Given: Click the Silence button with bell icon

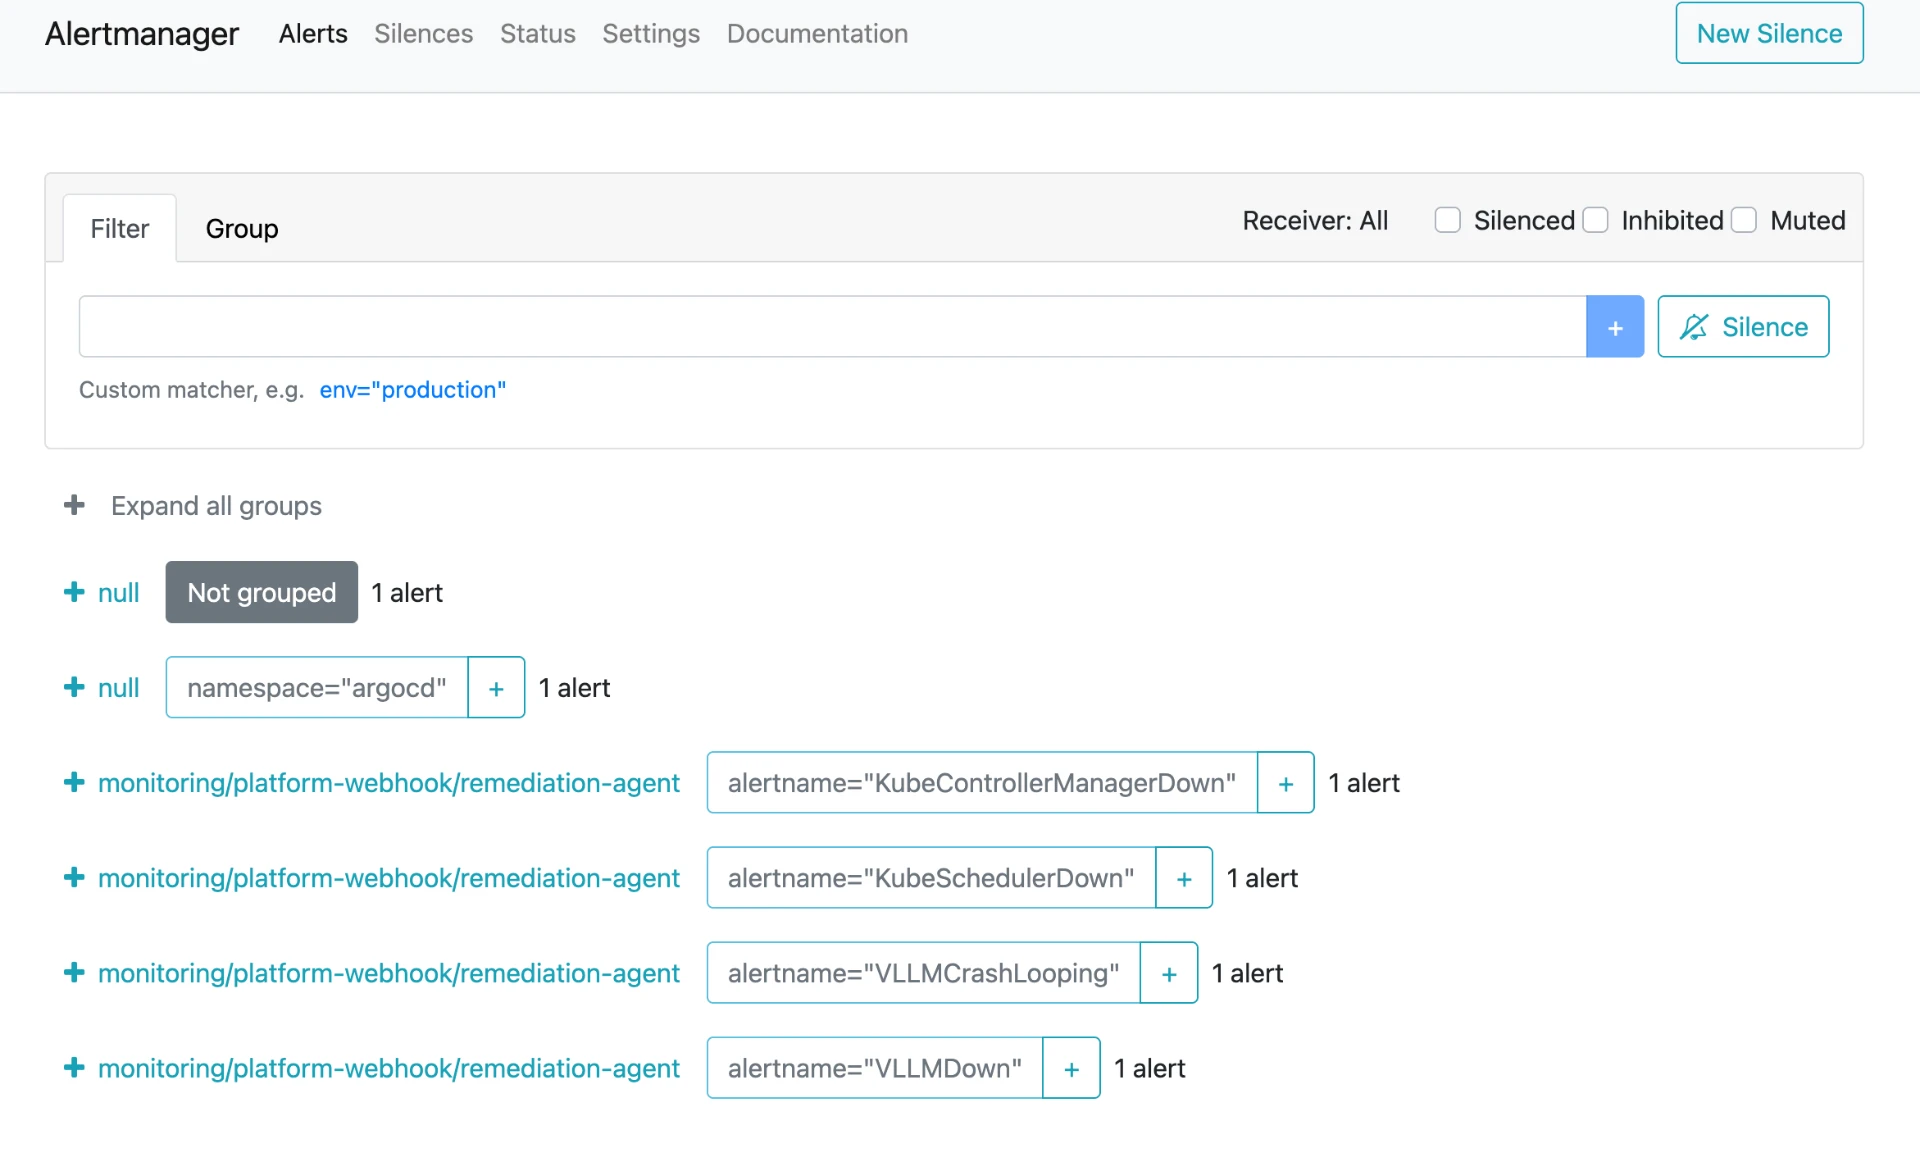Looking at the screenshot, I should (x=1743, y=326).
